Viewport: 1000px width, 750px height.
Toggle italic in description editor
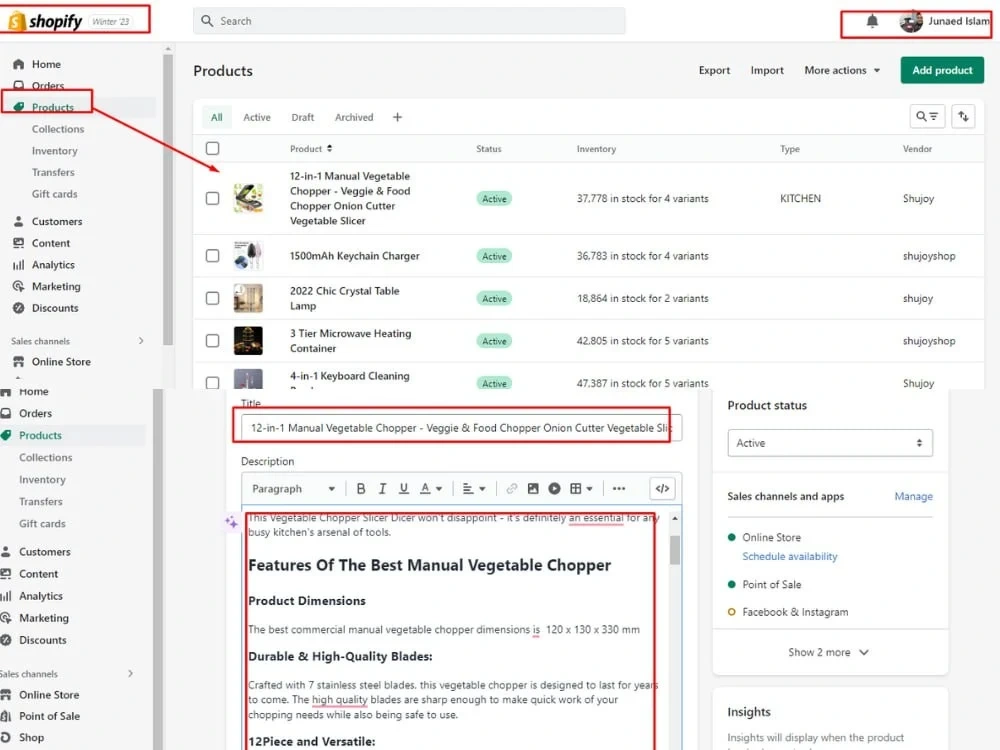[x=382, y=489]
